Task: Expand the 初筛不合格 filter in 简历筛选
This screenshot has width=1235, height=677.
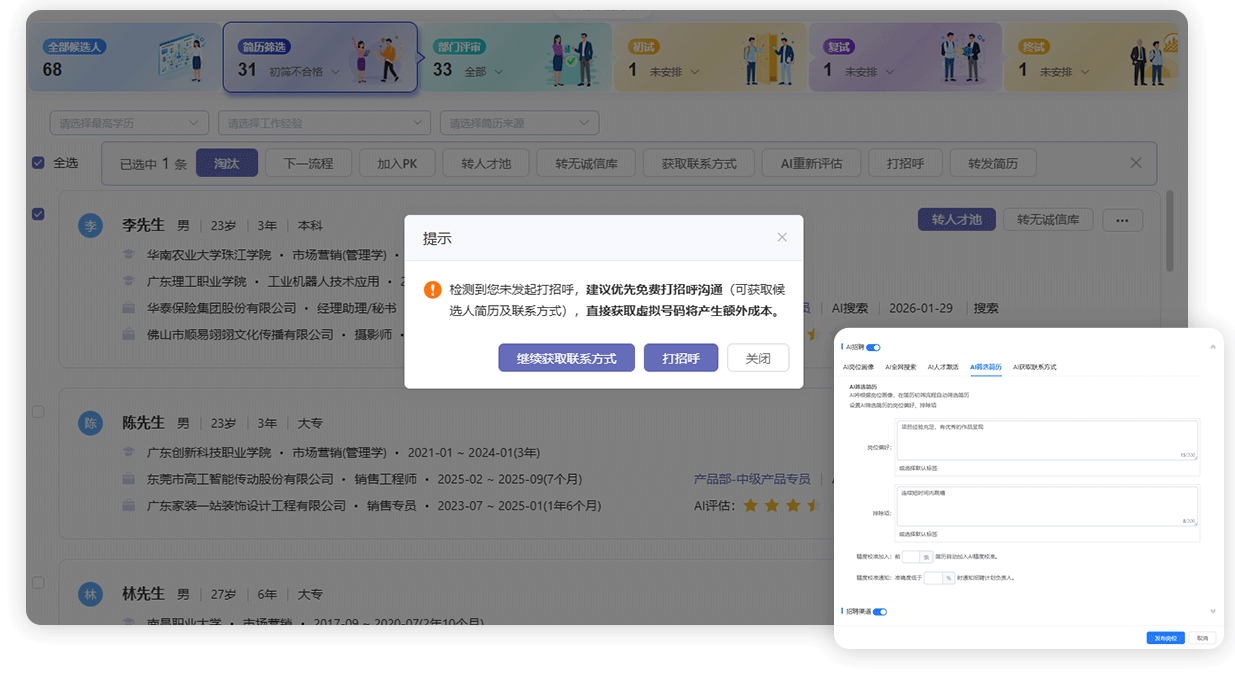Action: pyautogui.click(x=335, y=72)
